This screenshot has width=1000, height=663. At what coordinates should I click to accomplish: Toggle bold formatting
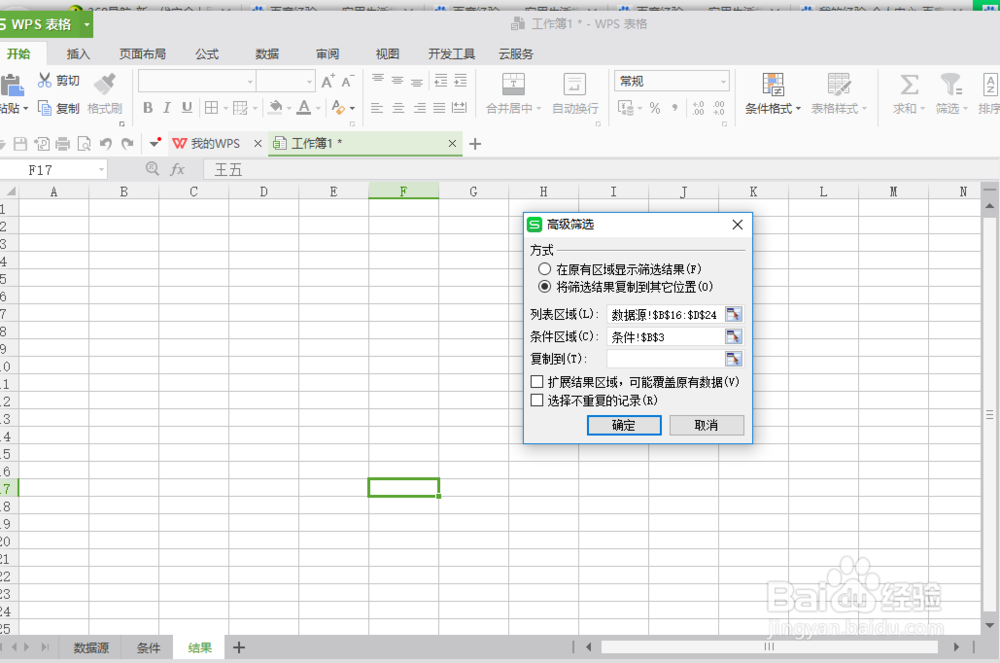[x=148, y=108]
